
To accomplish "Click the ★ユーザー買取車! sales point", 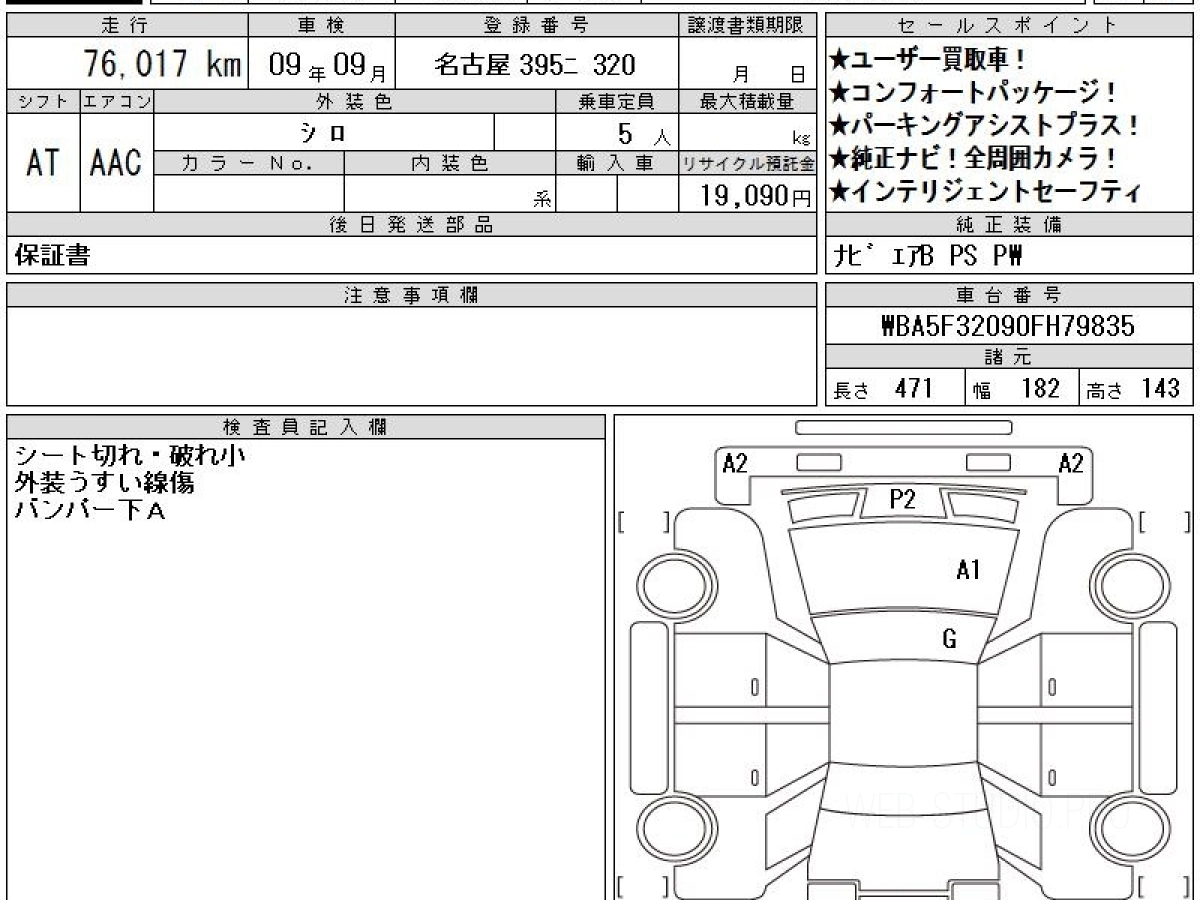I will pyautogui.click(x=927, y=60).
